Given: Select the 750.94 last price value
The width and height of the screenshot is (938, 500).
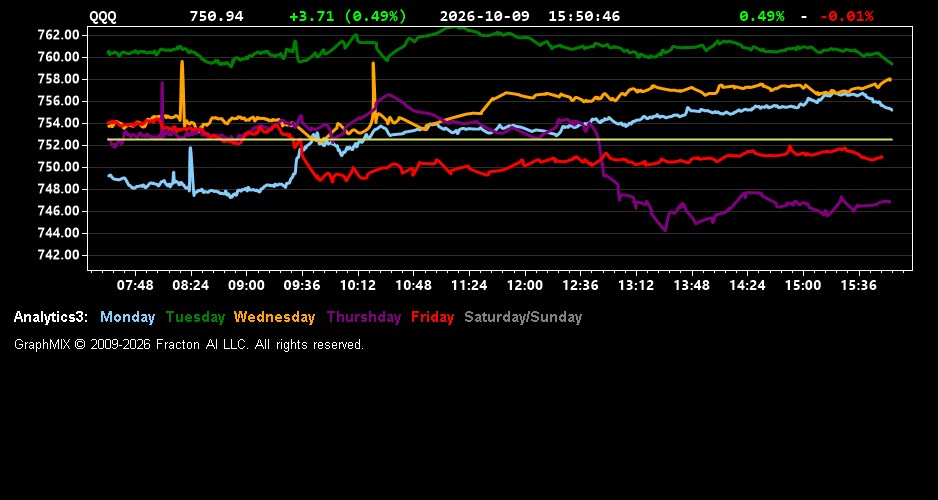Looking at the screenshot, I should [217, 17].
